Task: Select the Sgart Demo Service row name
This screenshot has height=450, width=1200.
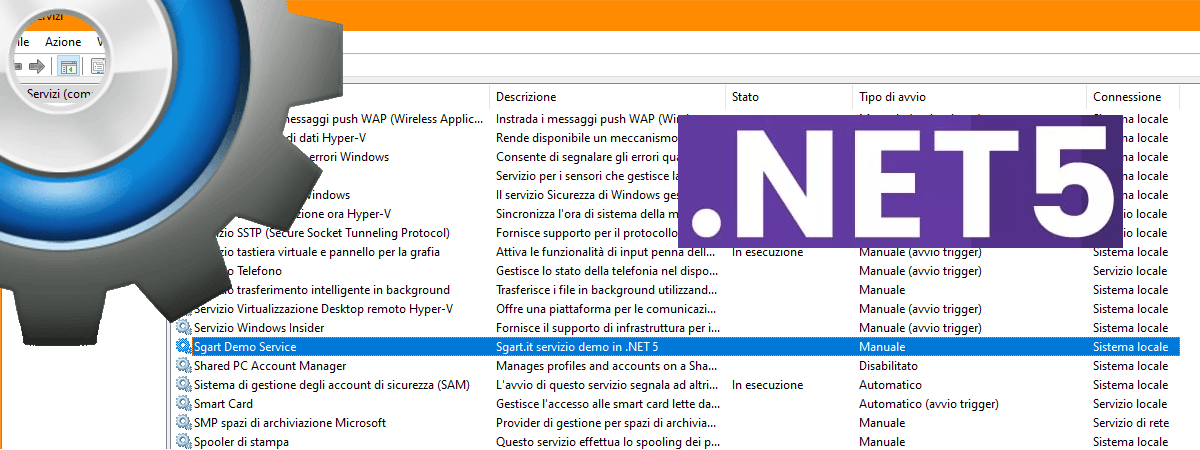Action: [x=245, y=347]
